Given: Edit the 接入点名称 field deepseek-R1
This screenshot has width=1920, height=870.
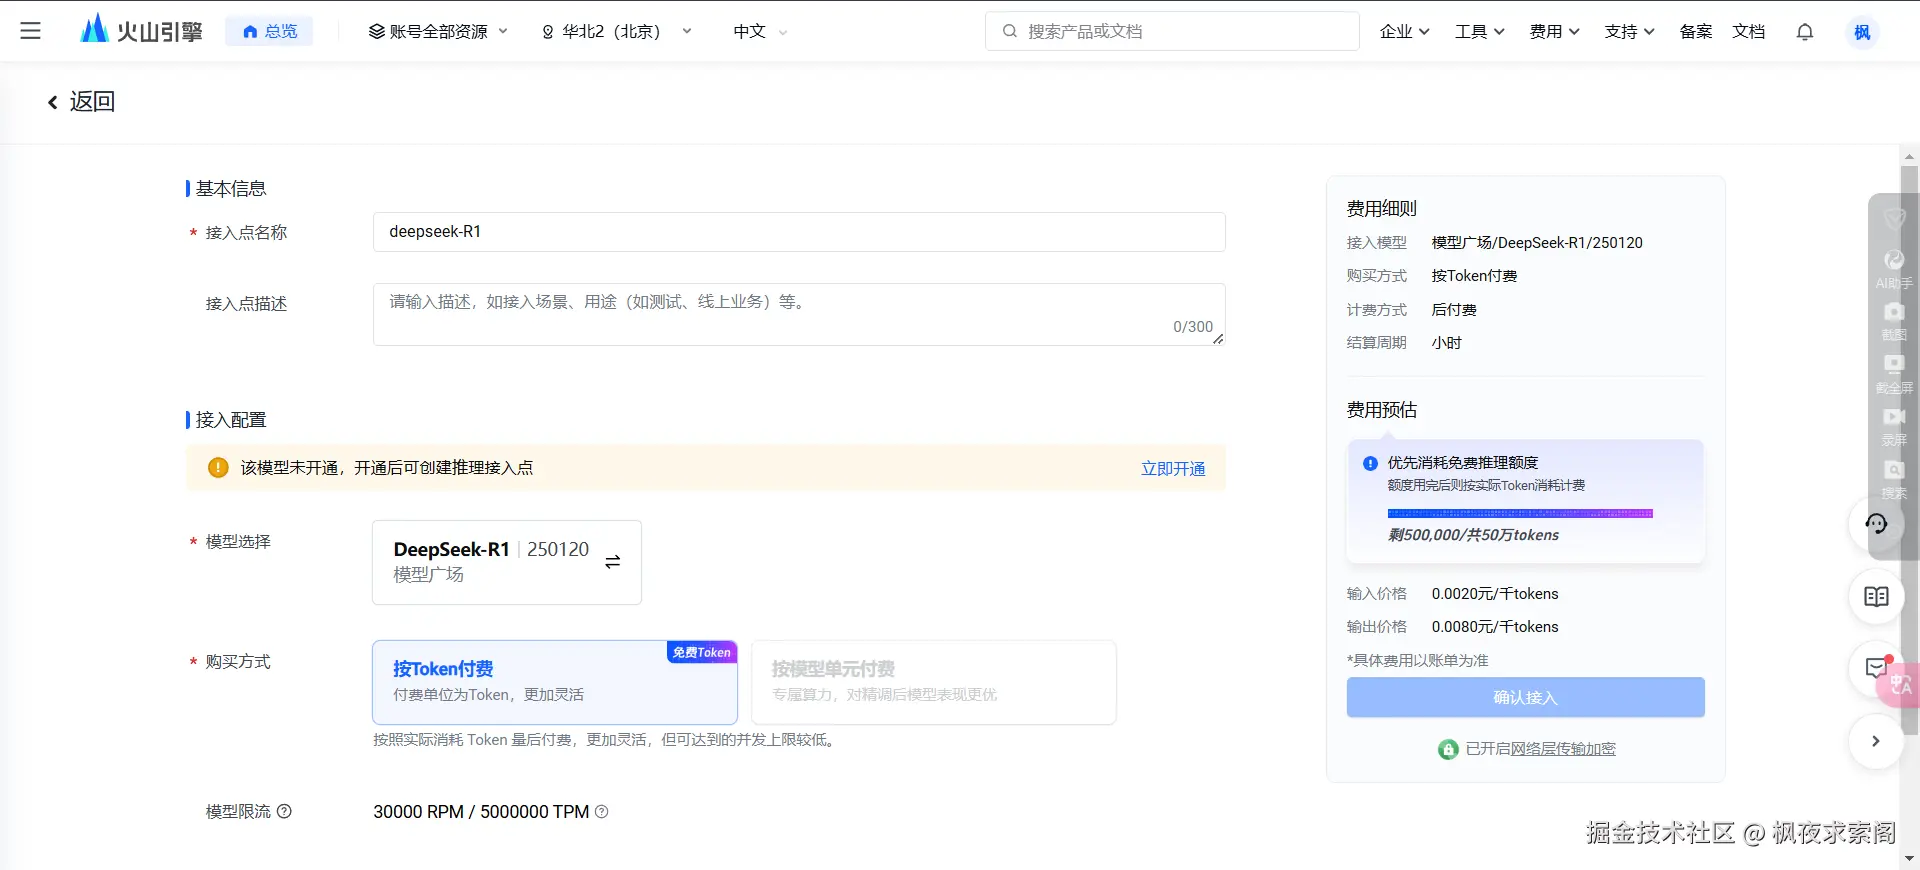Looking at the screenshot, I should pos(799,232).
